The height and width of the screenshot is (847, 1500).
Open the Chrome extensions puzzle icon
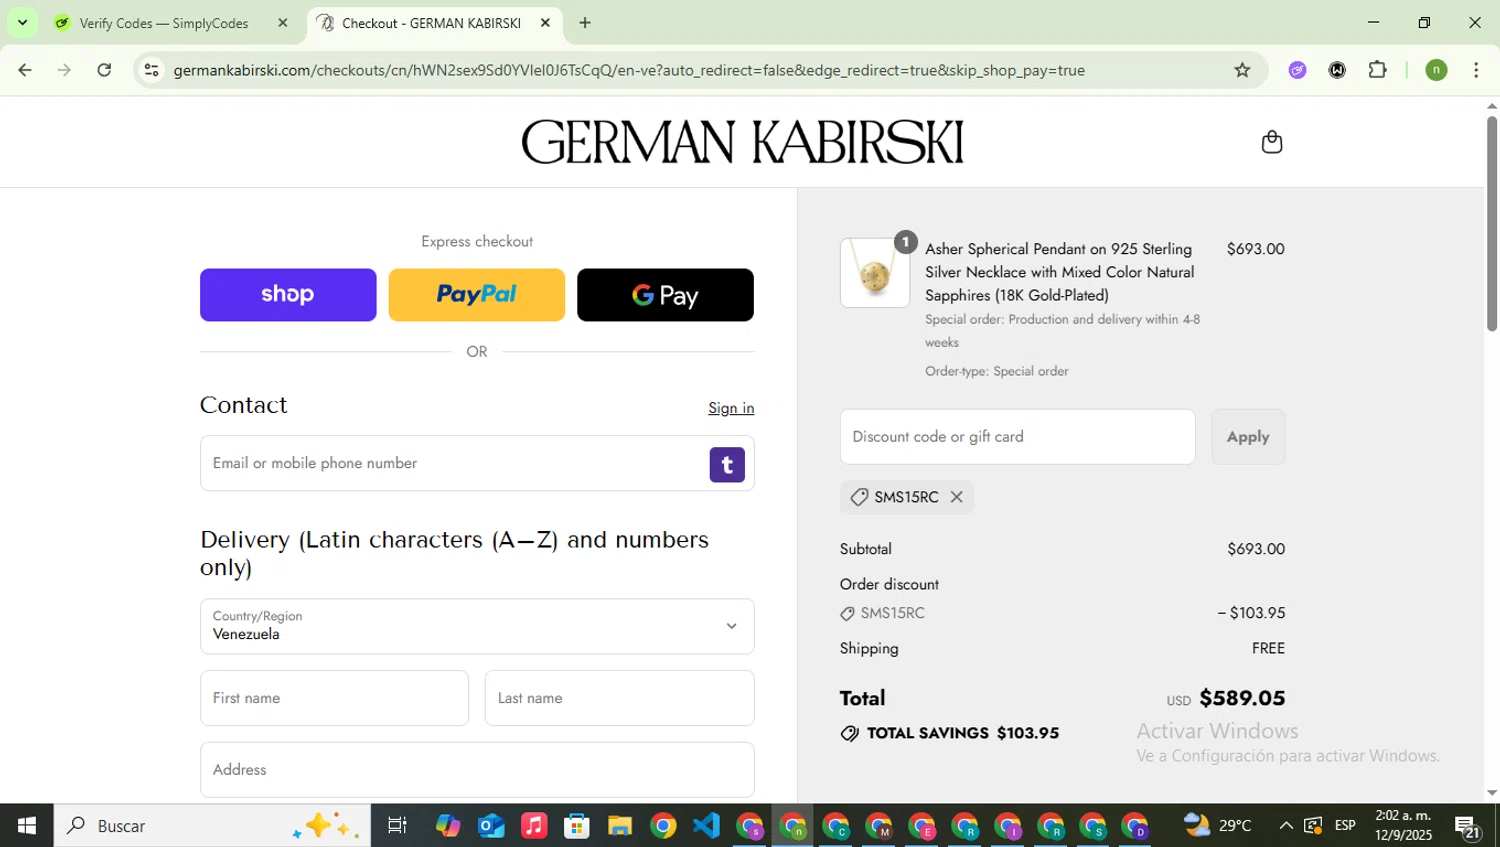pos(1377,70)
